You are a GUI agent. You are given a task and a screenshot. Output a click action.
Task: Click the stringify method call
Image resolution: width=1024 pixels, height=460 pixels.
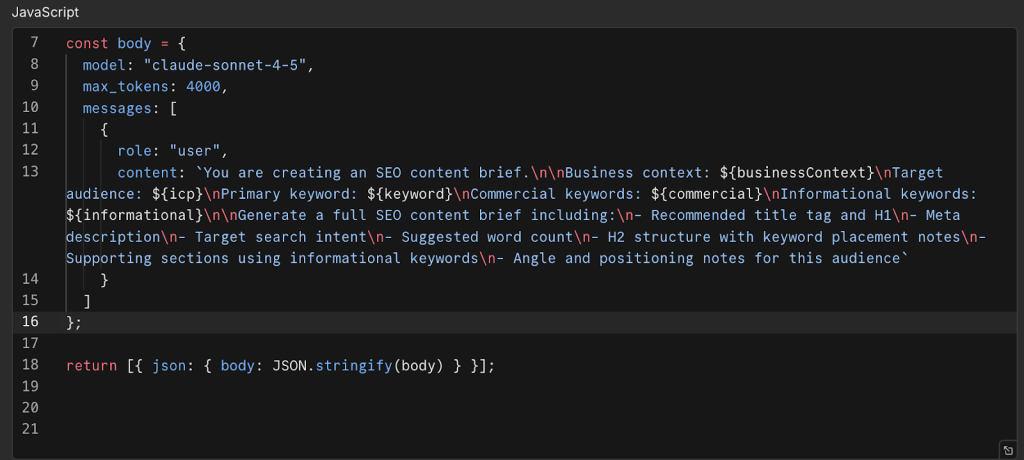[353, 365]
